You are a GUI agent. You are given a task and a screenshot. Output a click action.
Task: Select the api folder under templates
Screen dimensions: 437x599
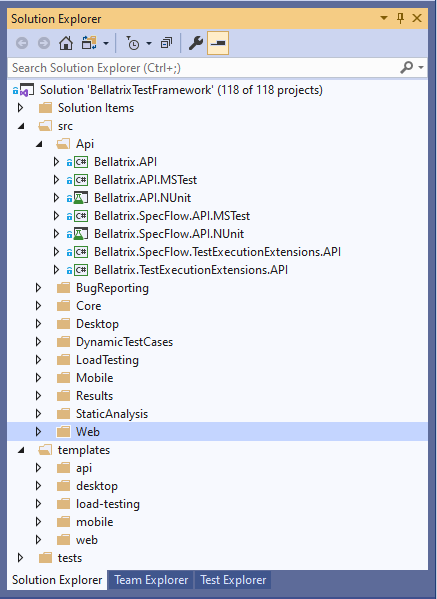pyautogui.click(x=84, y=468)
